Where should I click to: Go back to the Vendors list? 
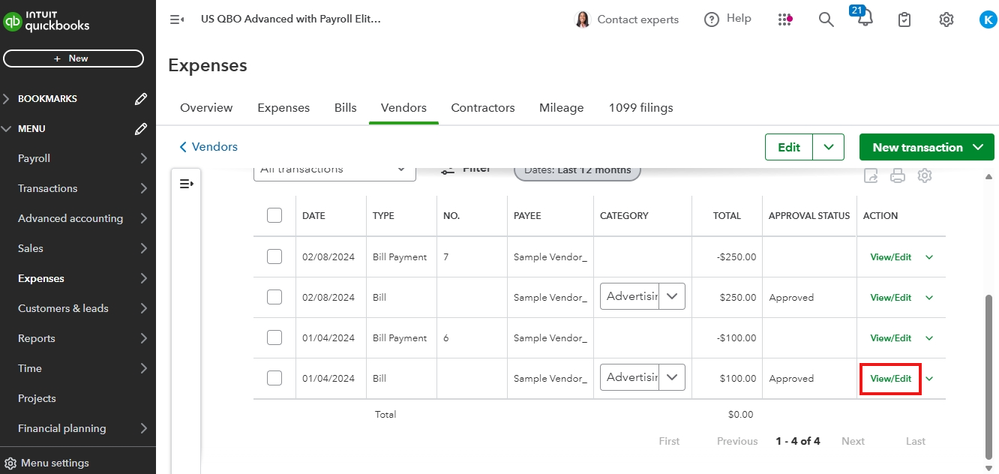[208, 147]
